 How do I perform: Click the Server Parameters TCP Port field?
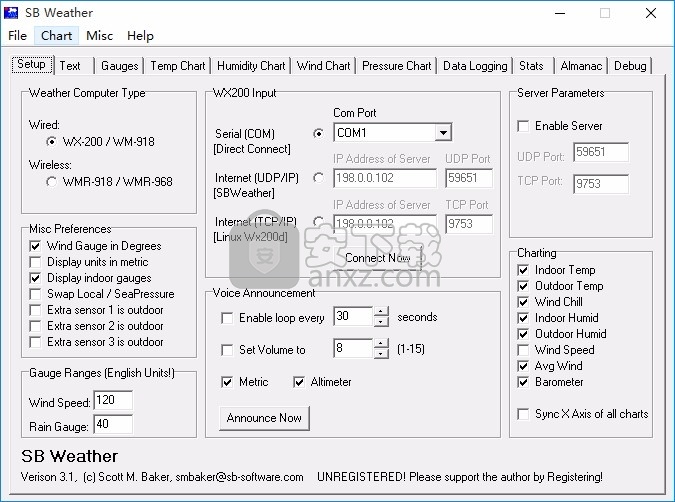click(601, 184)
